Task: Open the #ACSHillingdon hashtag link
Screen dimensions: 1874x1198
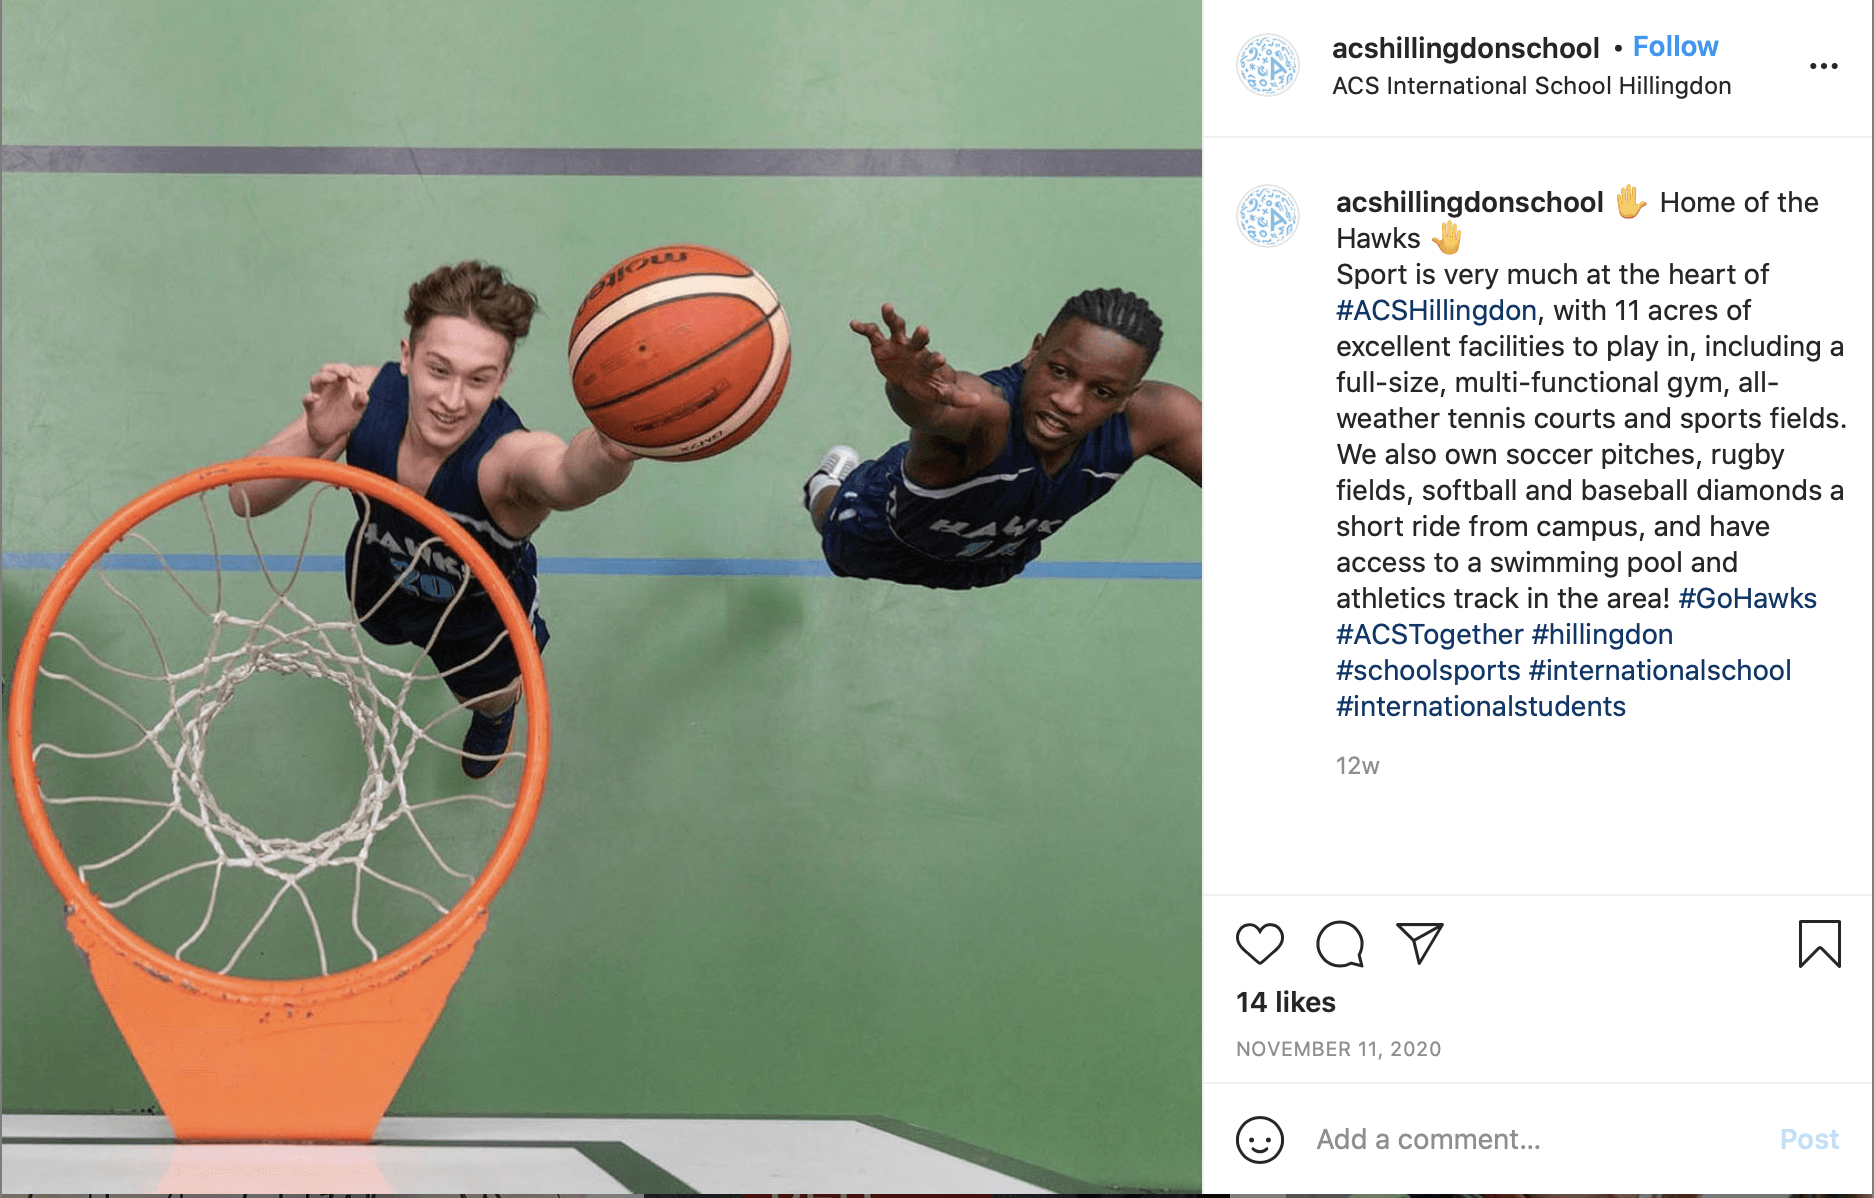Action: click(1436, 310)
